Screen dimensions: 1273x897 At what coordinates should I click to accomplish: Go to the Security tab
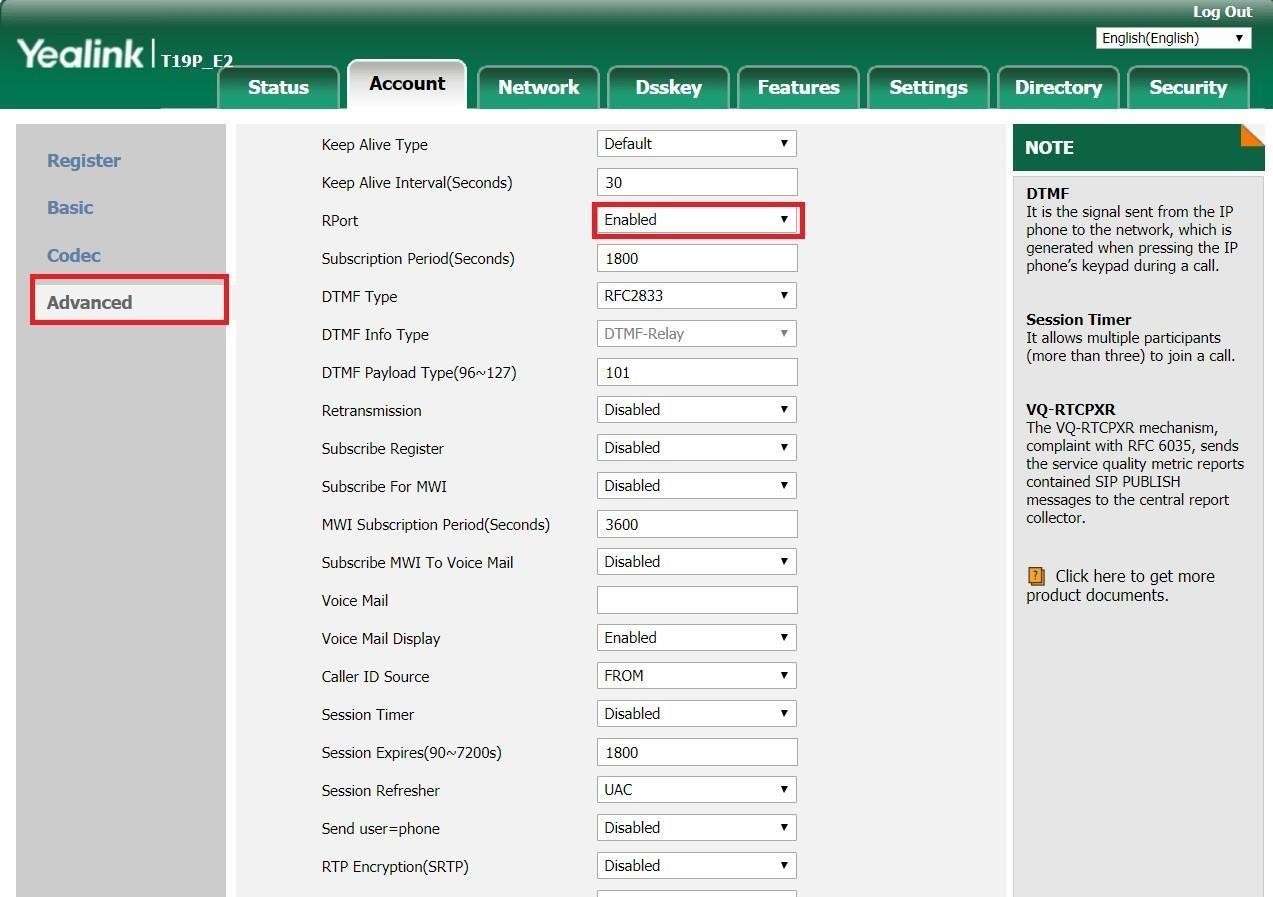[x=1187, y=87]
